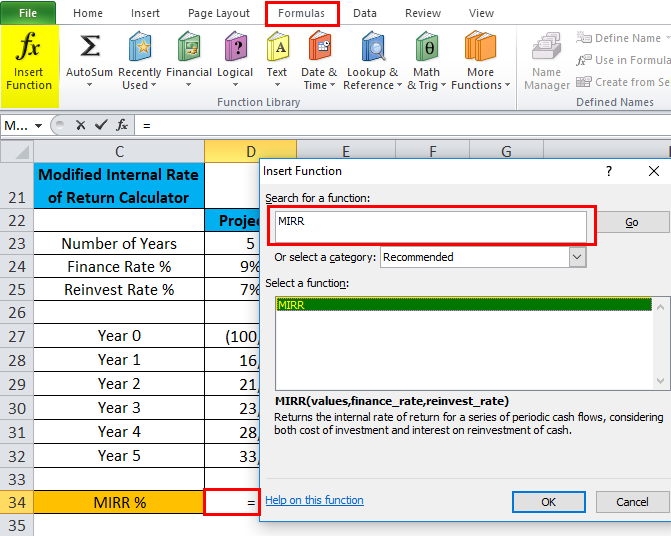Click Cancel in Insert Function dialog
Viewport: 671px width, 536px height.
point(632,502)
